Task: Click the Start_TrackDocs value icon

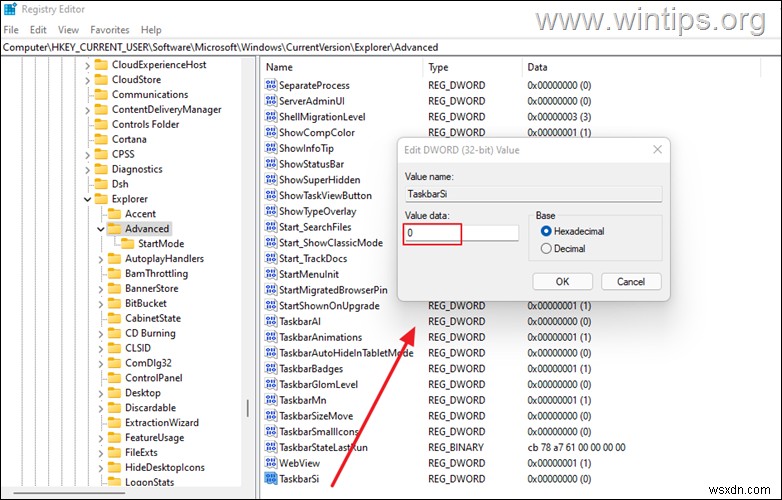Action: tap(271, 258)
